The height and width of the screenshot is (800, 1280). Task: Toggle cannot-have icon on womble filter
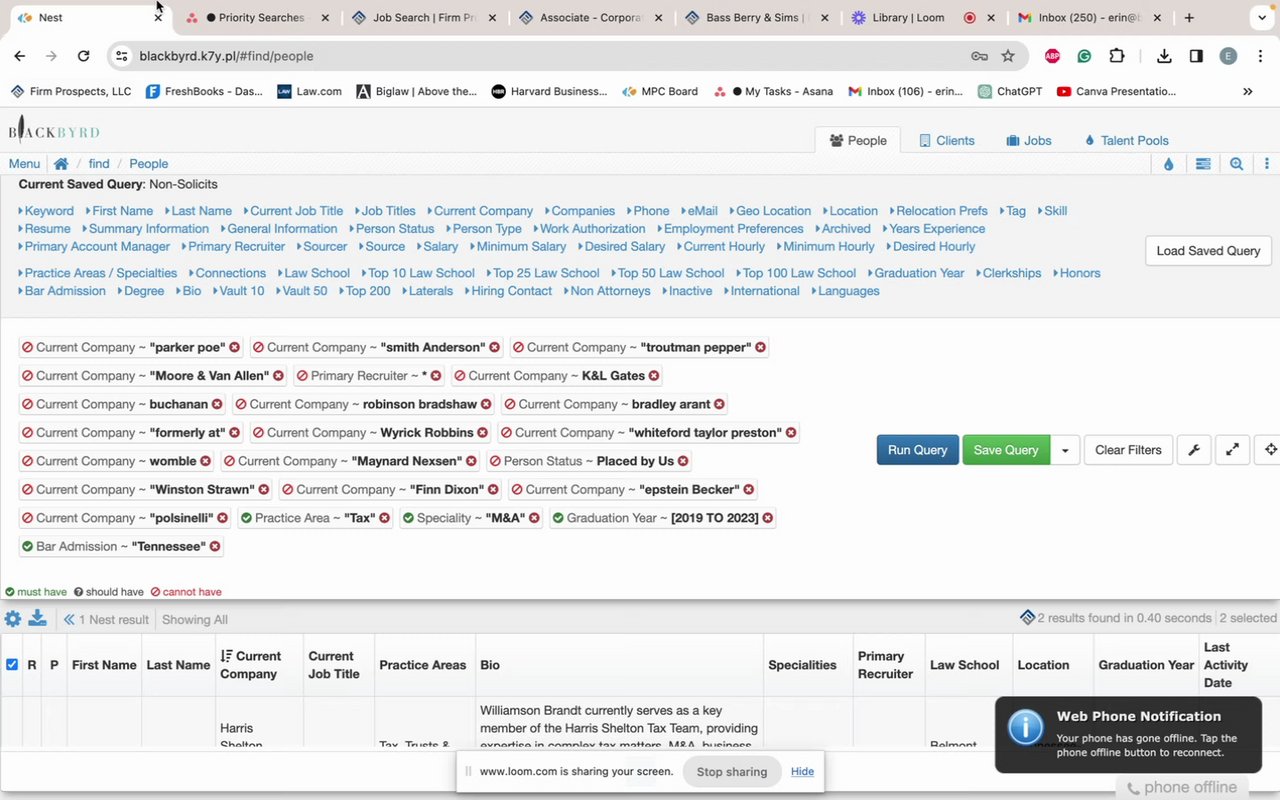[x=28, y=461]
